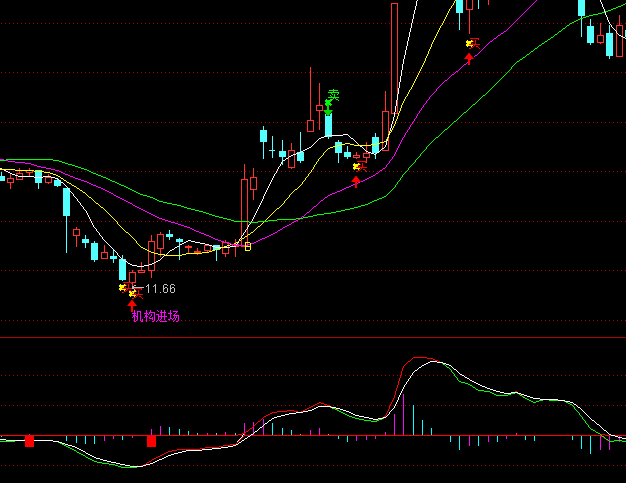Click the red buy arrow at top right
Viewport: 626px width, 483px height.
pos(469,58)
